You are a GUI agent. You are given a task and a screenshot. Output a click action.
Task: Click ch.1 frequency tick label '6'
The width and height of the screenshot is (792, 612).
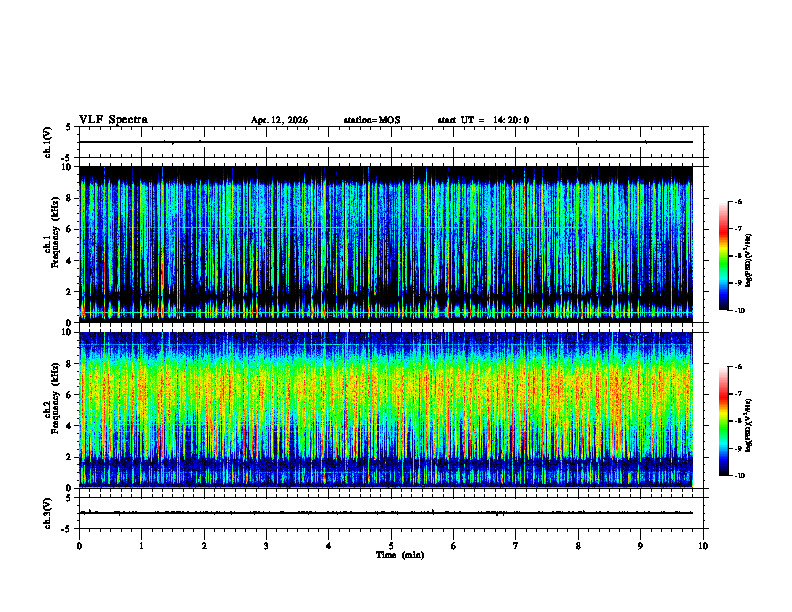point(70,229)
